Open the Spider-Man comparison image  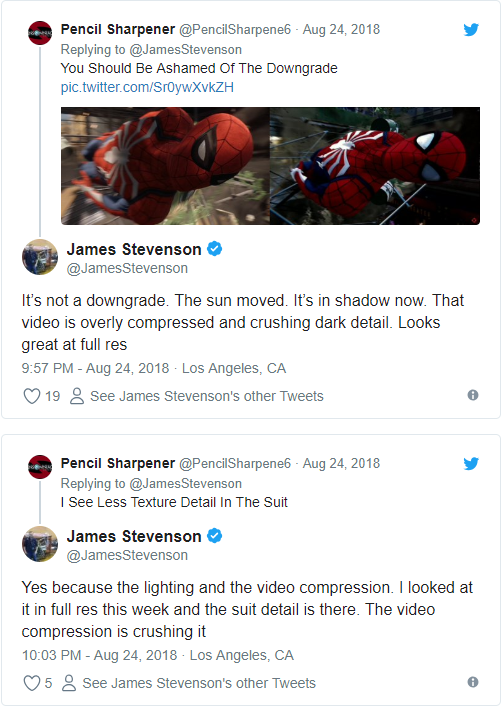[270, 166]
